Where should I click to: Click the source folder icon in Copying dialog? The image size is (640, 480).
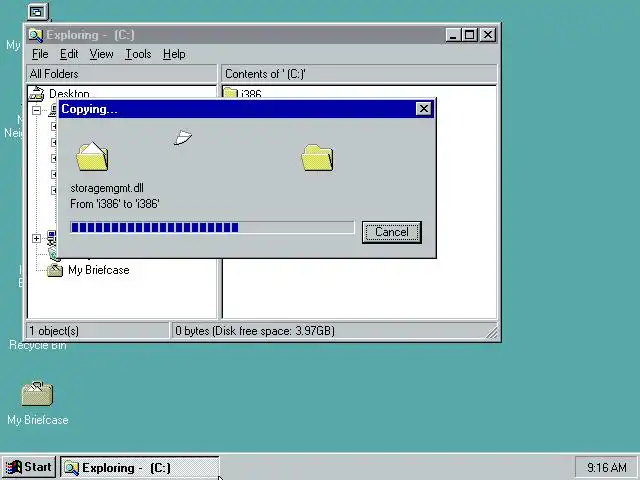[x=92, y=157]
